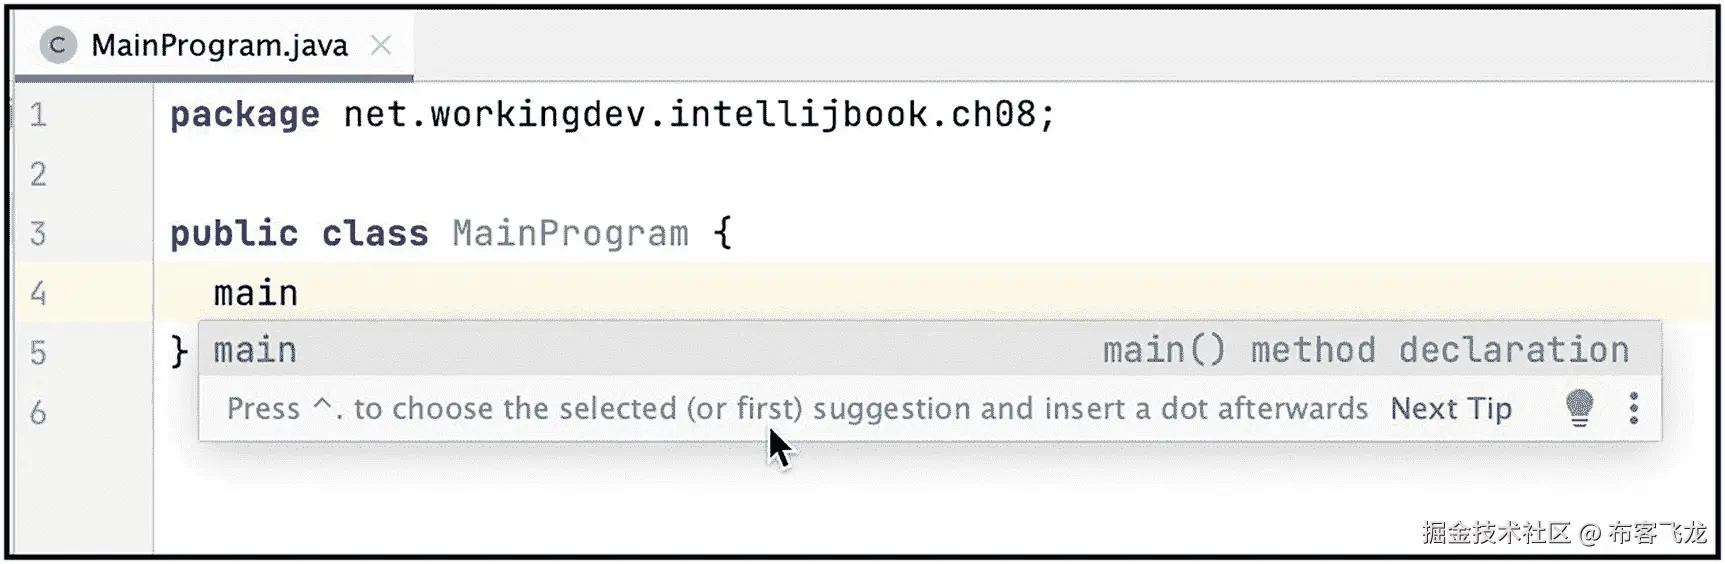Click the closing brace on line five
The image size is (1725, 564).
179,352
